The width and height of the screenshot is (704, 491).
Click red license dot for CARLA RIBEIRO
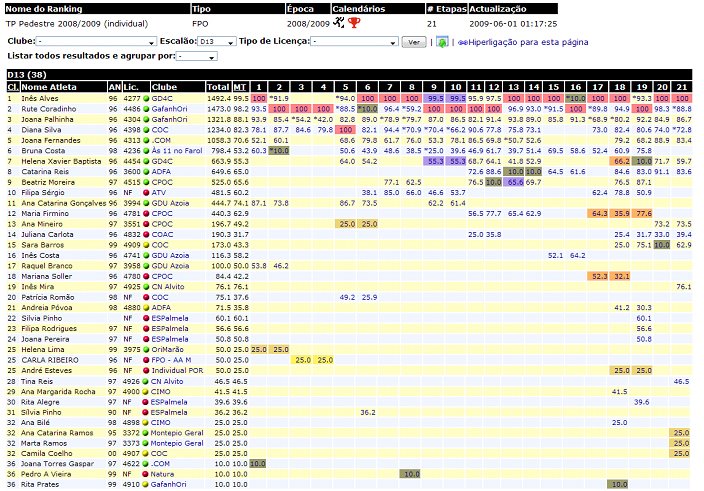145,360
